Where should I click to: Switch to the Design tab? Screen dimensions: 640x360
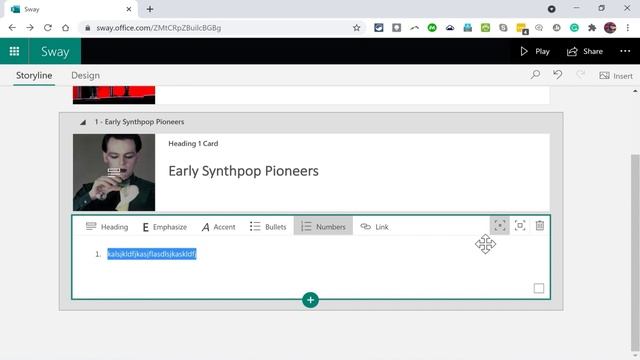tap(85, 76)
